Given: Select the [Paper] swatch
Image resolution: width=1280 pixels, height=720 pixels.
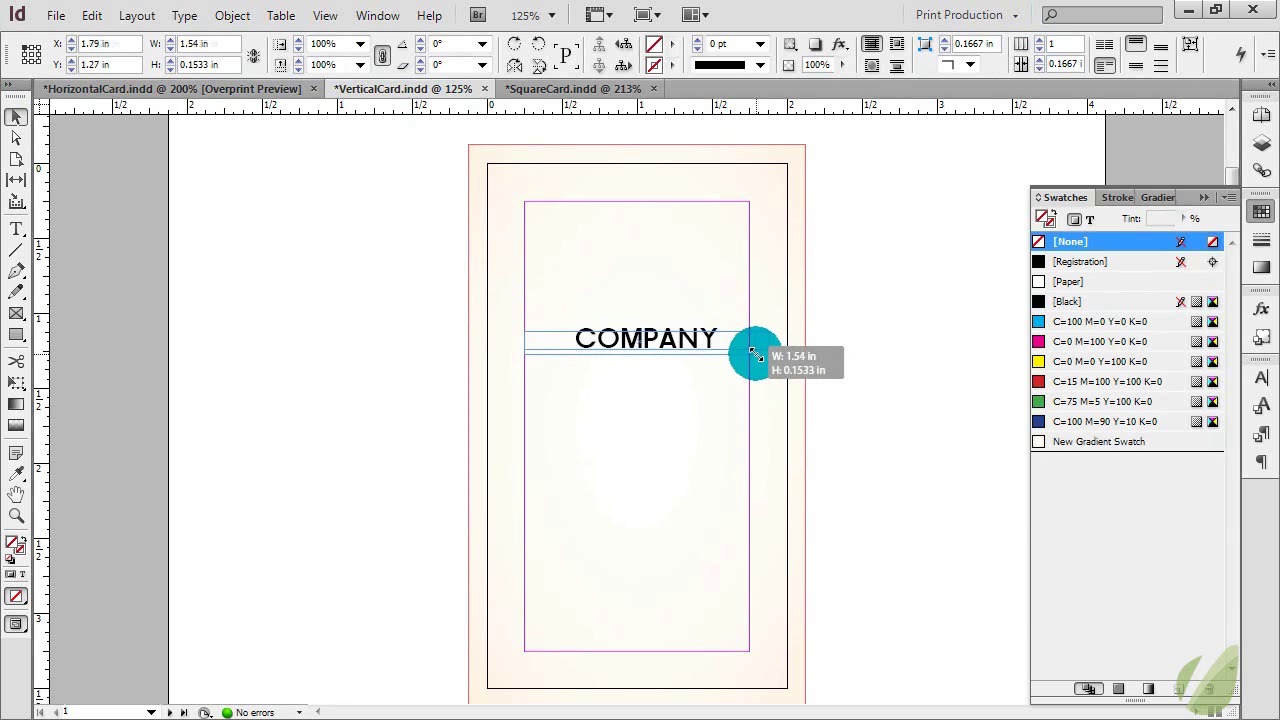Looking at the screenshot, I should (x=1127, y=282).
